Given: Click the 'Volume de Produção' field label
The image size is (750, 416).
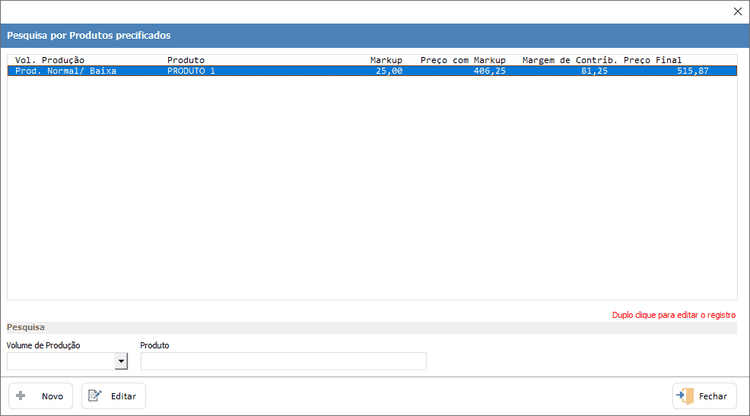Looking at the screenshot, I should click(x=44, y=345).
